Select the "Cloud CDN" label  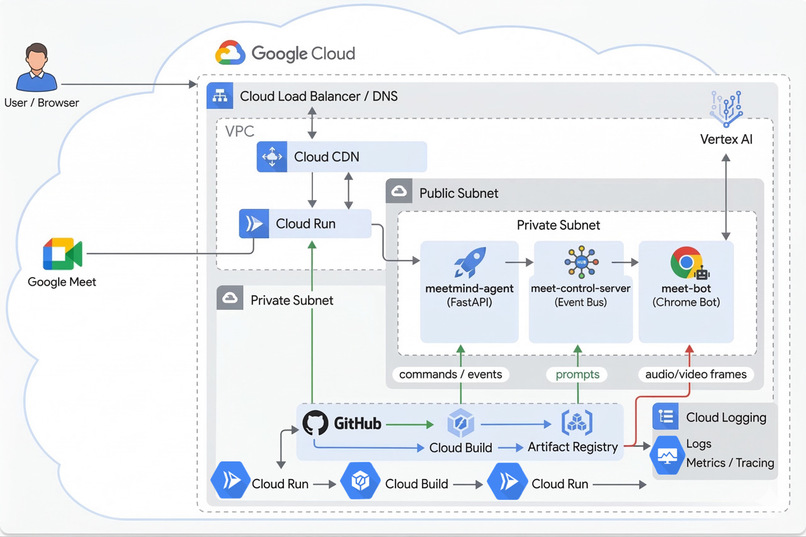(x=326, y=157)
